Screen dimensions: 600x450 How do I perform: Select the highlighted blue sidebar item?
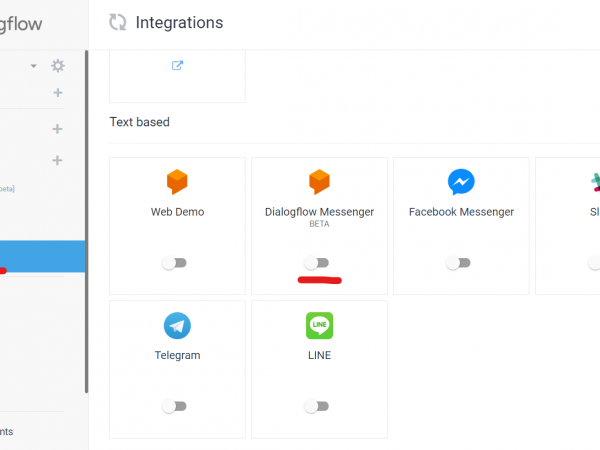tap(42, 256)
